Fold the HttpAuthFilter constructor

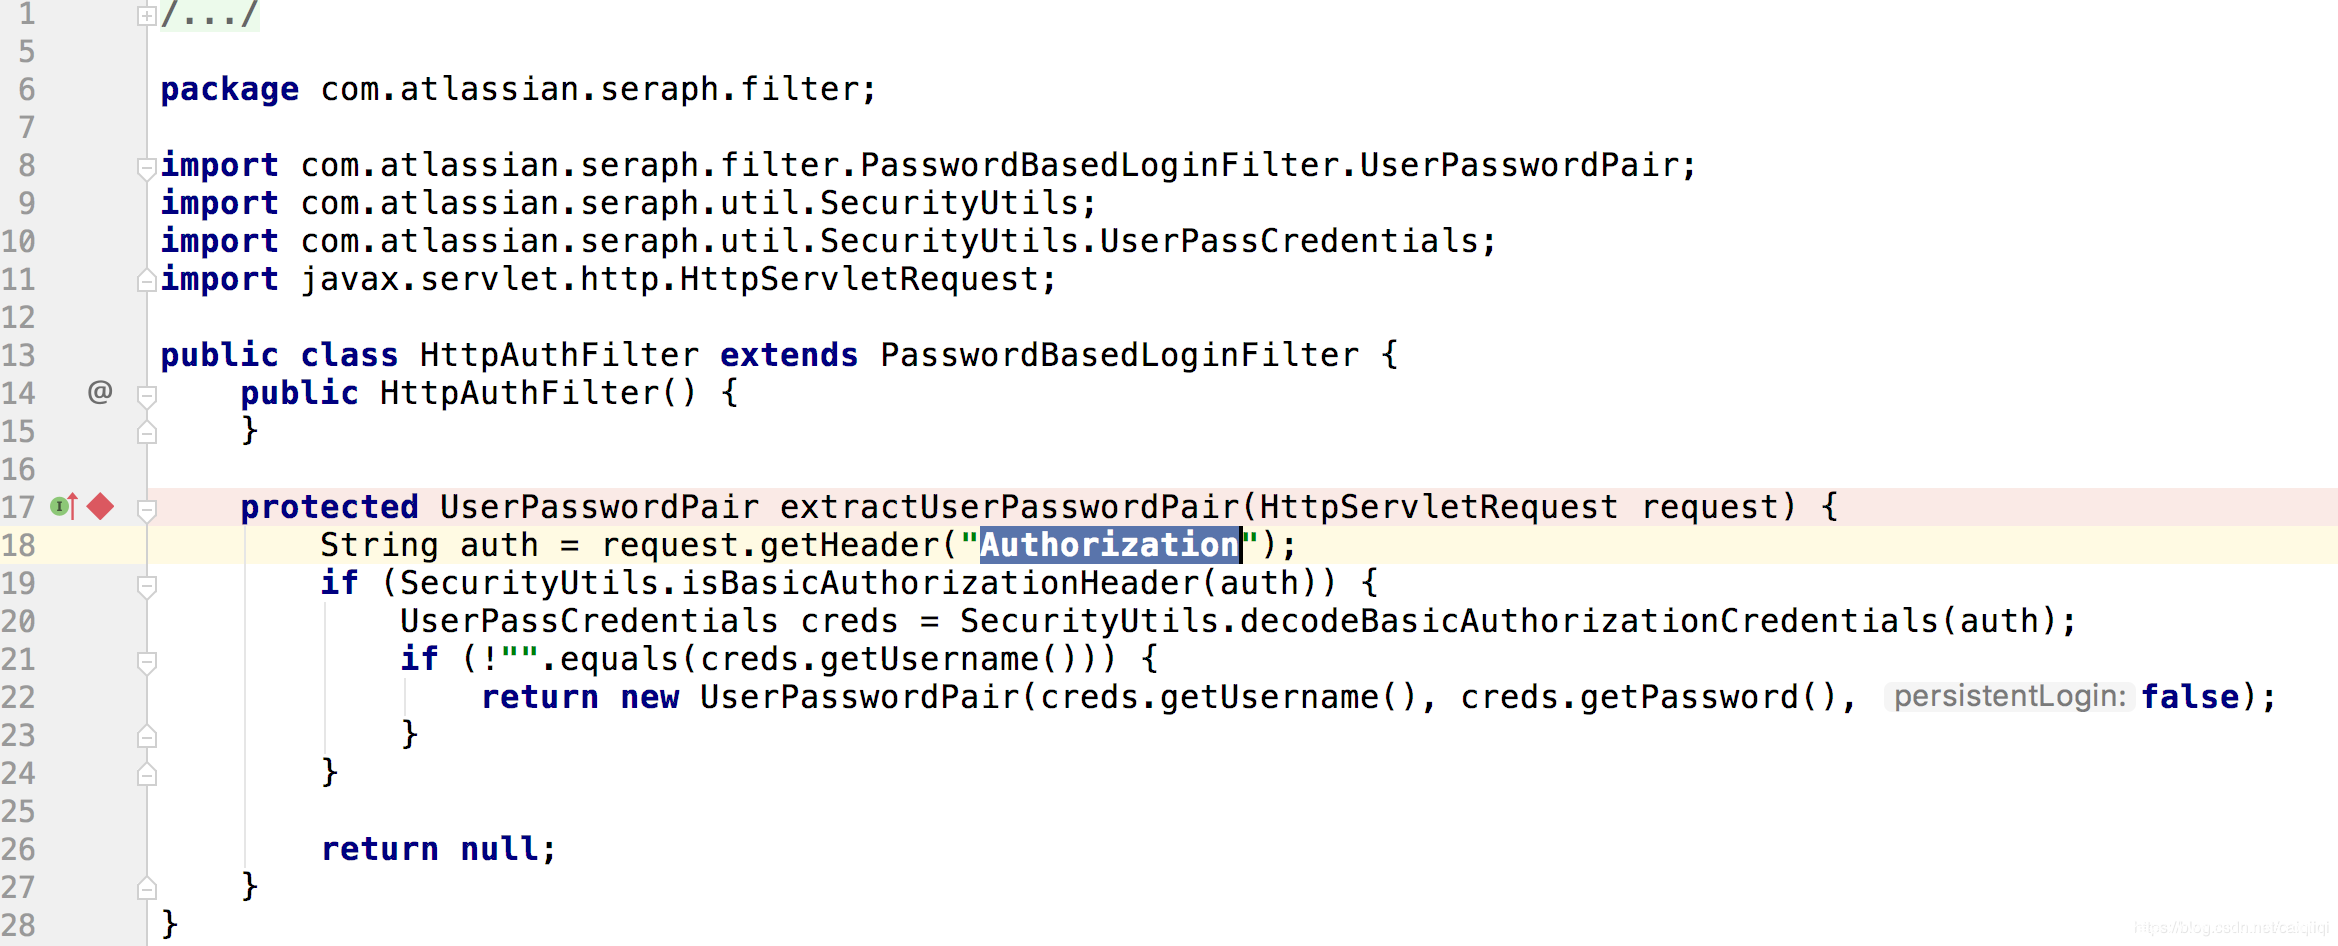(147, 396)
